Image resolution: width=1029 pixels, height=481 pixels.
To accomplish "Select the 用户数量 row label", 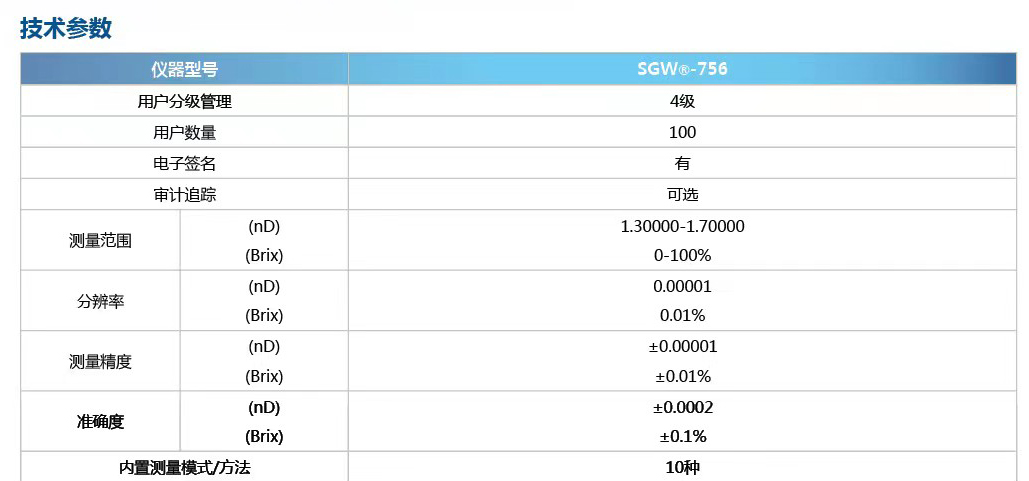I will (184, 133).
